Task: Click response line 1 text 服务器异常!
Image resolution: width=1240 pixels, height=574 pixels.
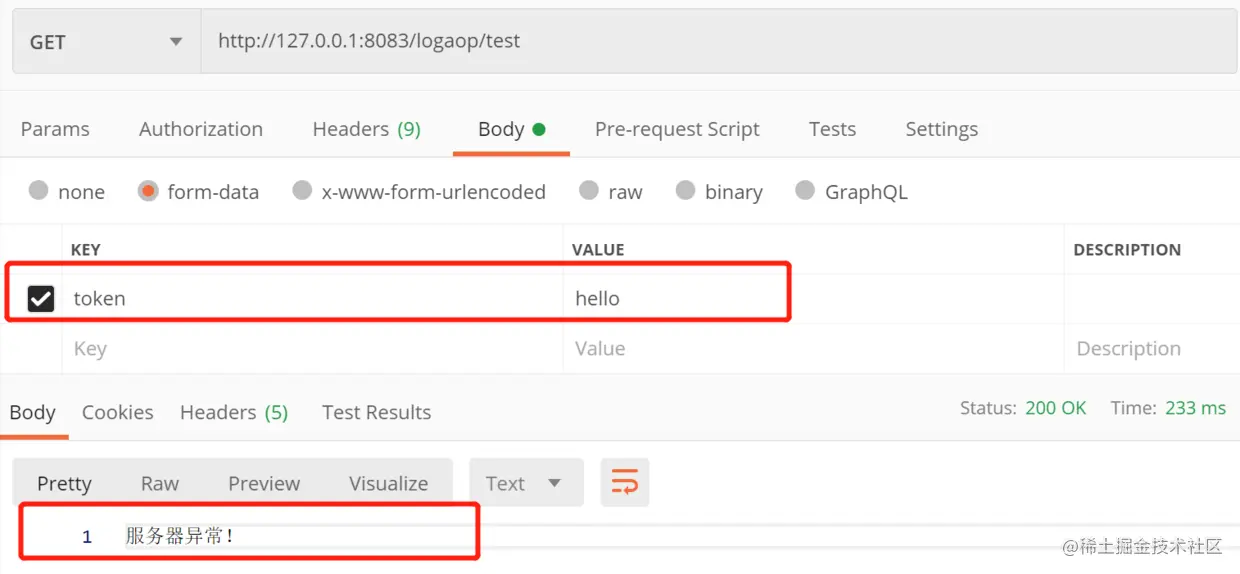Action: click(180, 535)
